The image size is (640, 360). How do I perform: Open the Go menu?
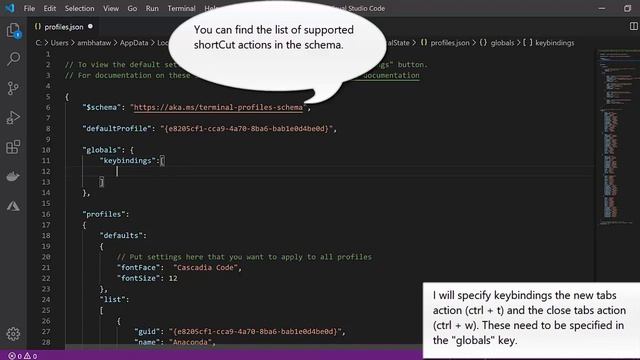click(132, 8)
